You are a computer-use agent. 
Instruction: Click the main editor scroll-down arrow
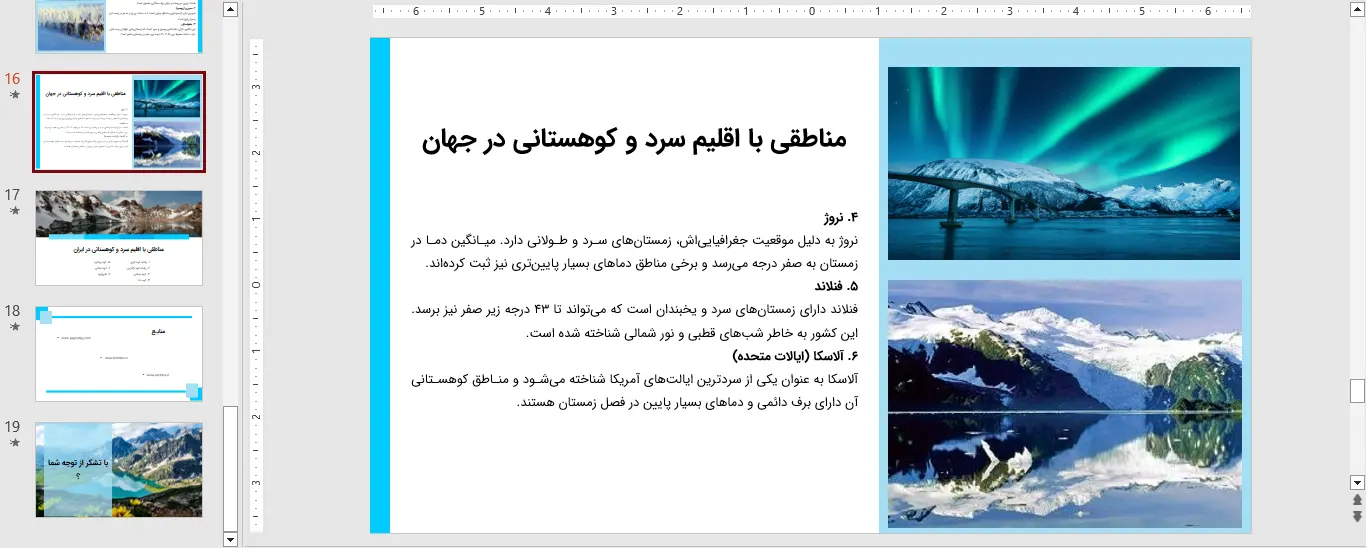point(1357,481)
